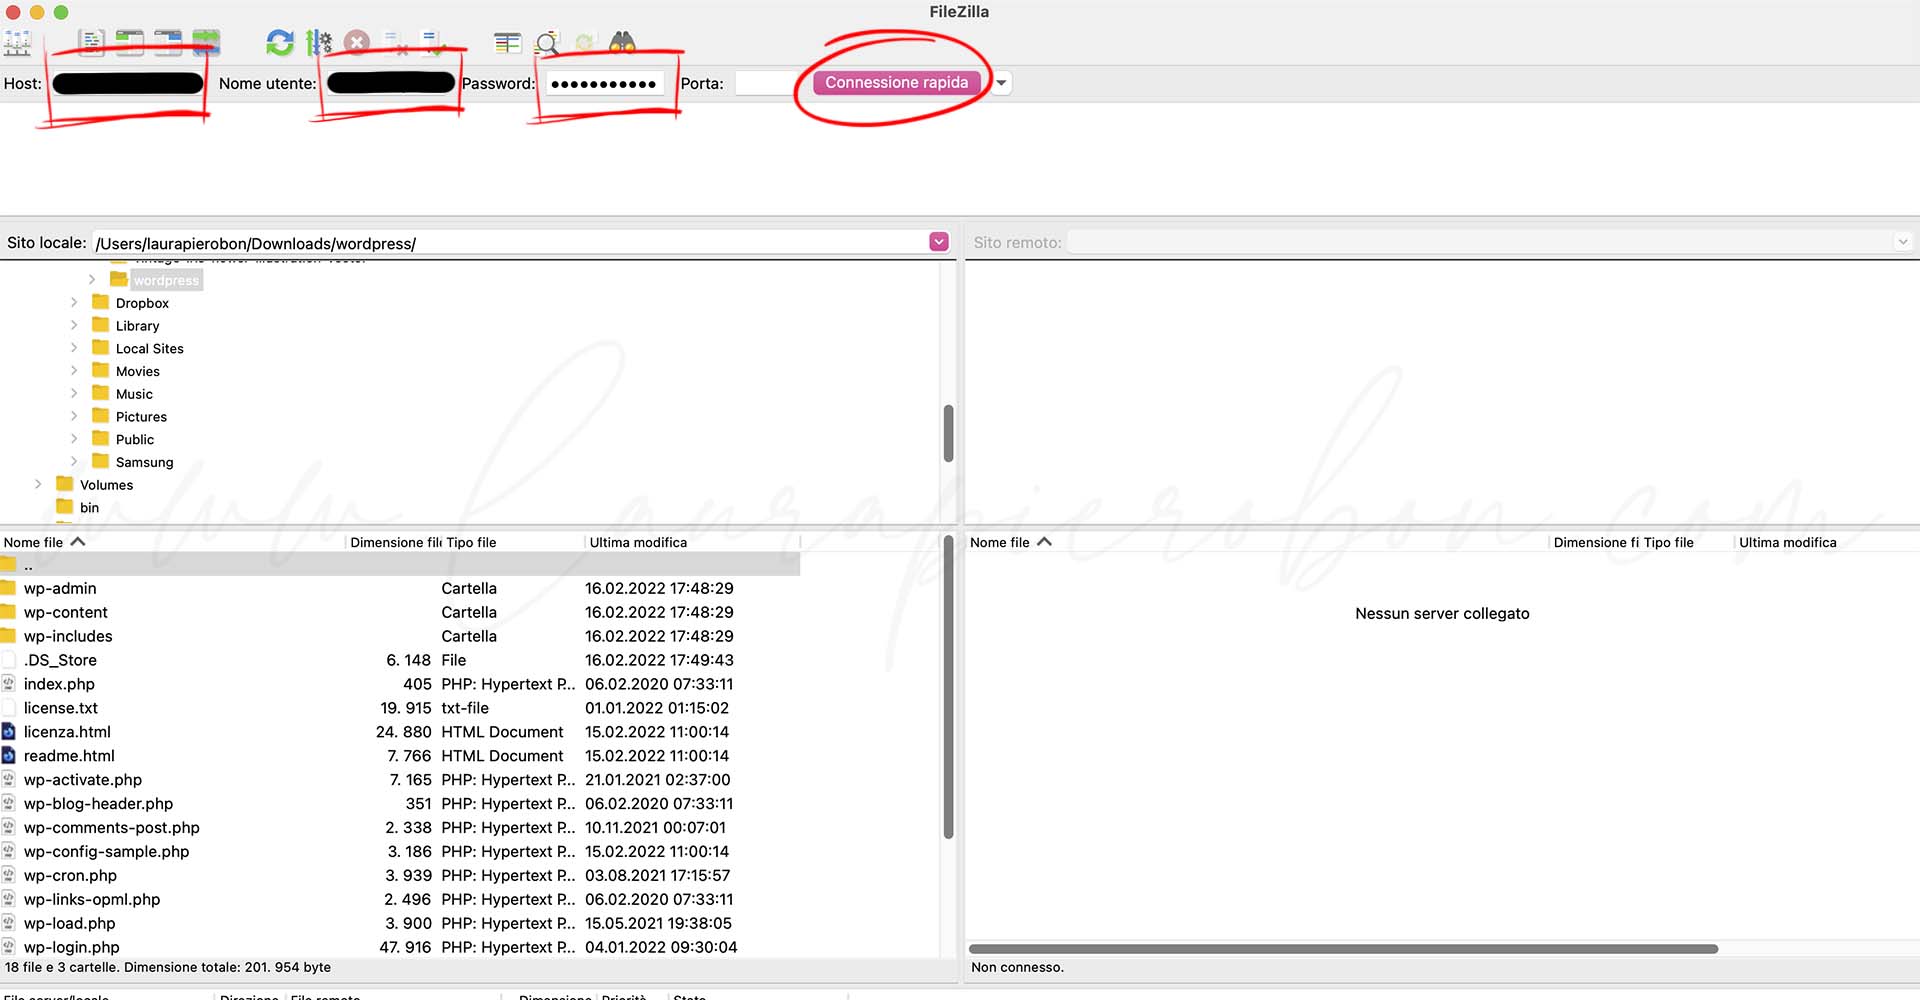
Task: Expand the Library folder node
Action: tap(74, 325)
